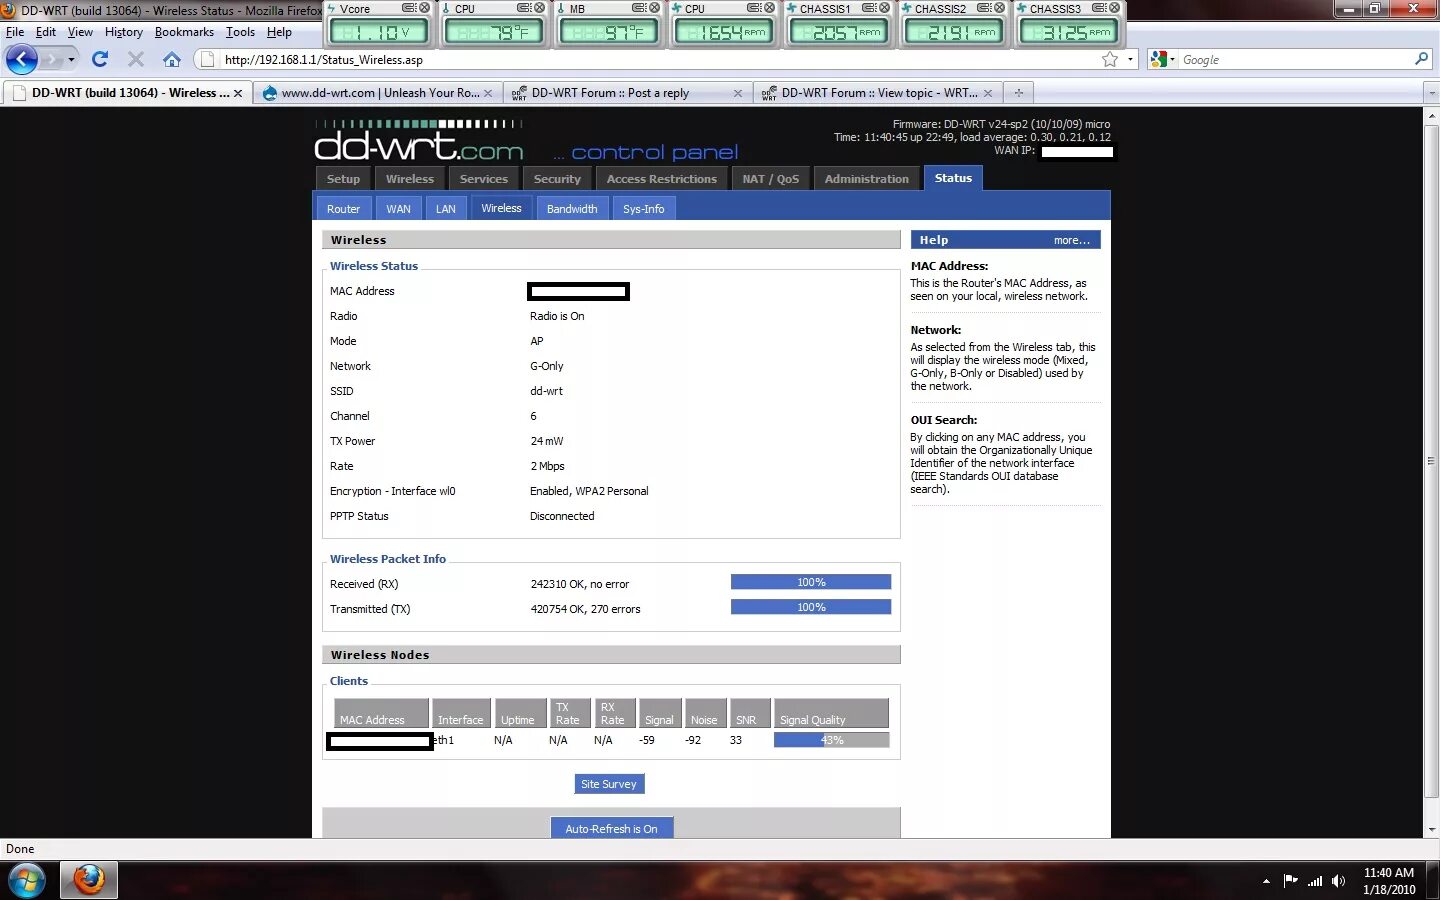Switch to DD-WRT Forum Post a reply tab
This screenshot has width=1440, height=900.
[628, 93]
